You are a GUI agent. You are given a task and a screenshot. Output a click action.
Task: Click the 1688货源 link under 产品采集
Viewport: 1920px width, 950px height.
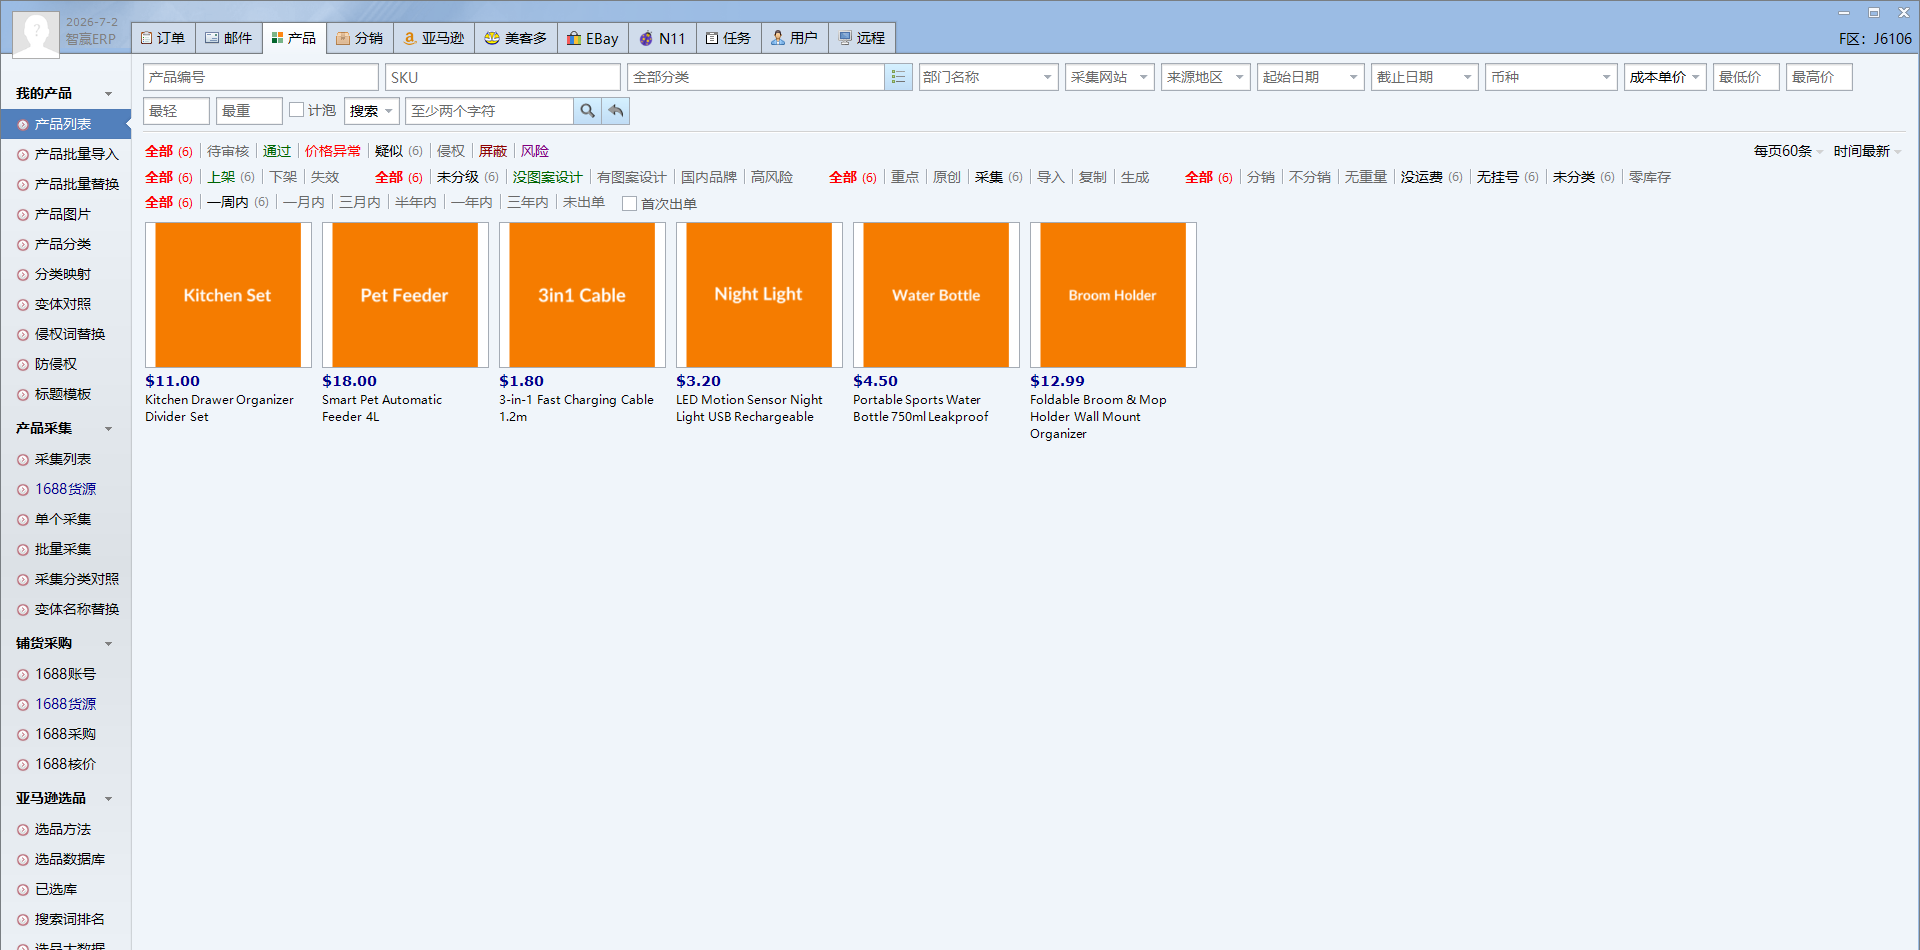[66, 489]
